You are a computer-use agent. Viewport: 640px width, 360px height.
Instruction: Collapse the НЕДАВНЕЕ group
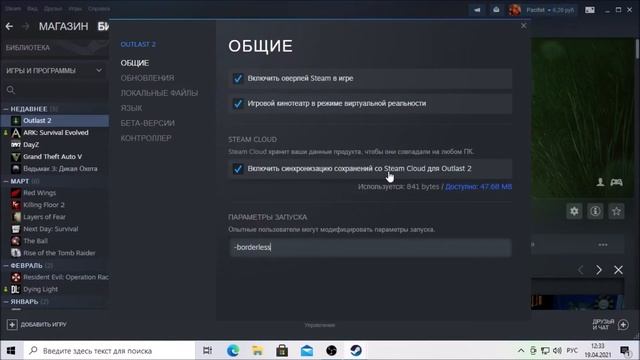pyautogui.click(x=6, y=109)
